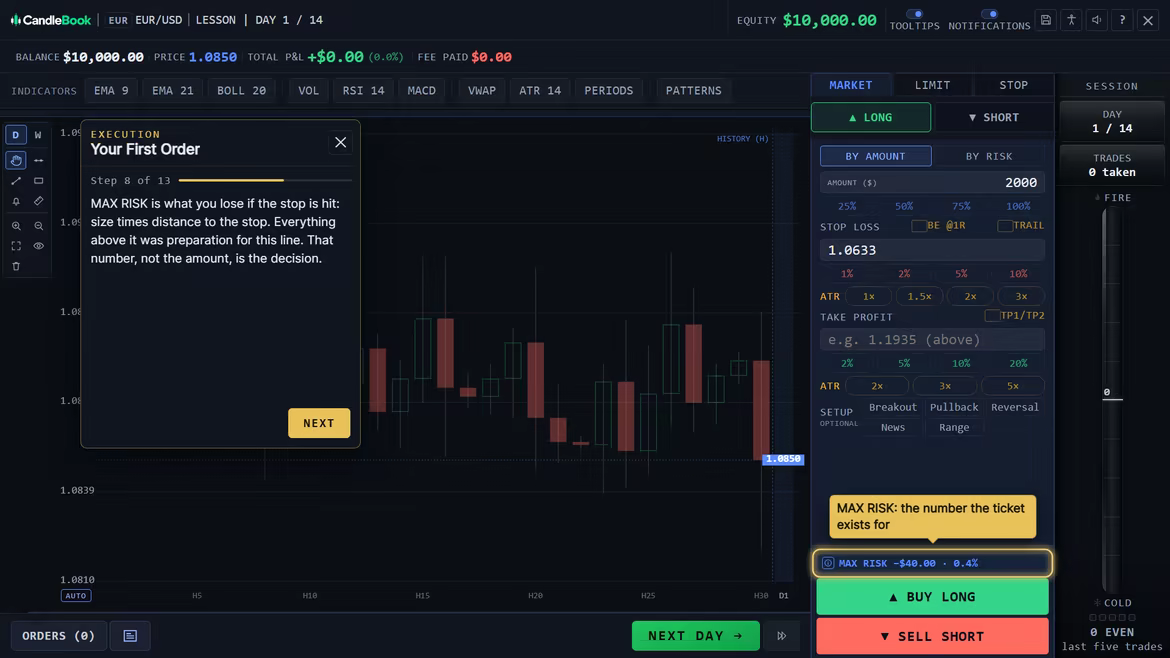Tag setup as Range
The width and height of the screenshot is (1170, 658).
click(x=954, y=427)
